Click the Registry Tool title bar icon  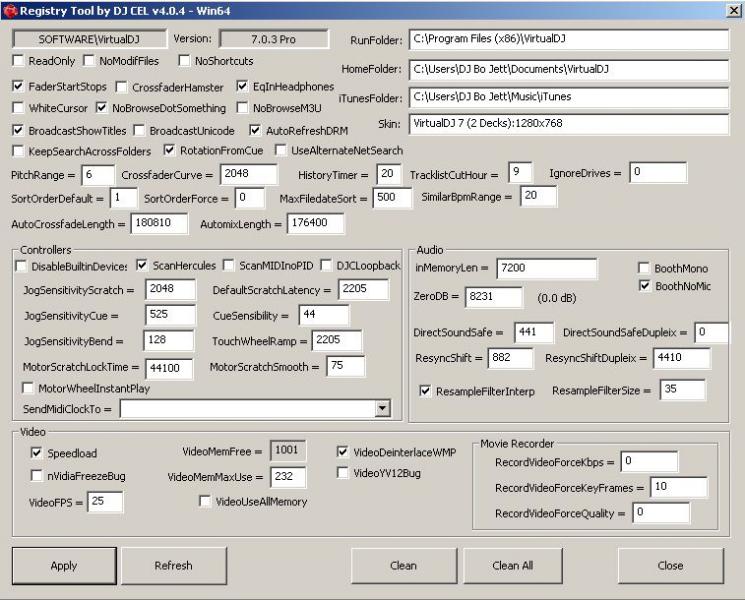[10, 10]
